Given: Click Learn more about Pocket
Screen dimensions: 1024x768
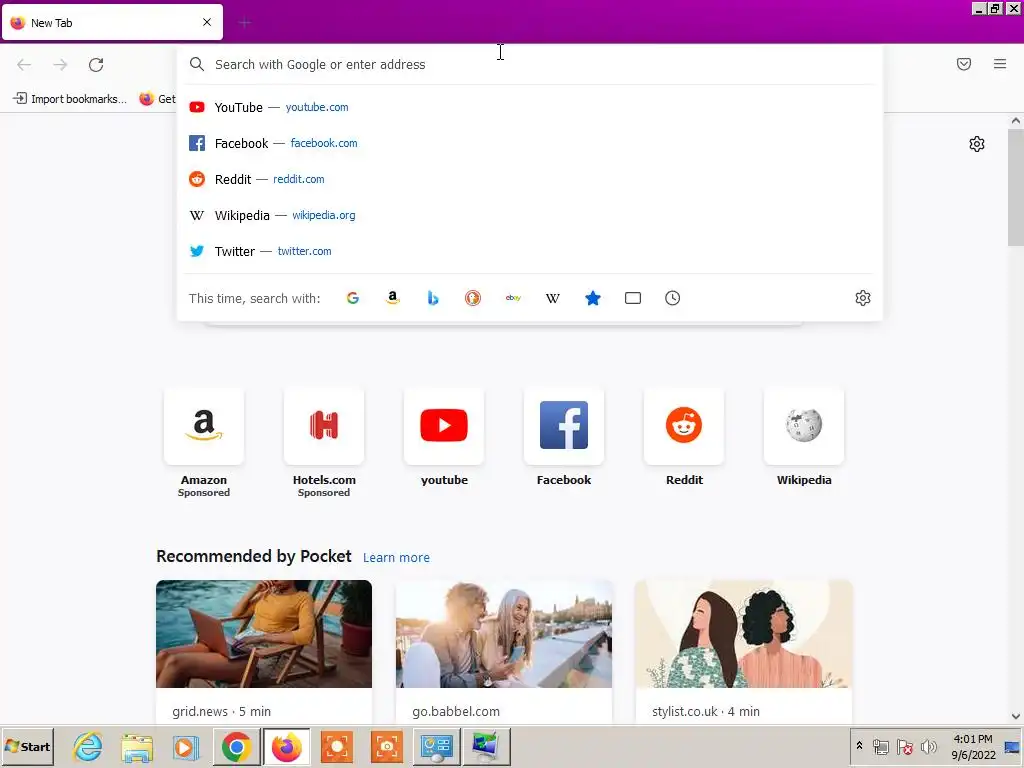Looking at the screenshot, I should [396, 558].
